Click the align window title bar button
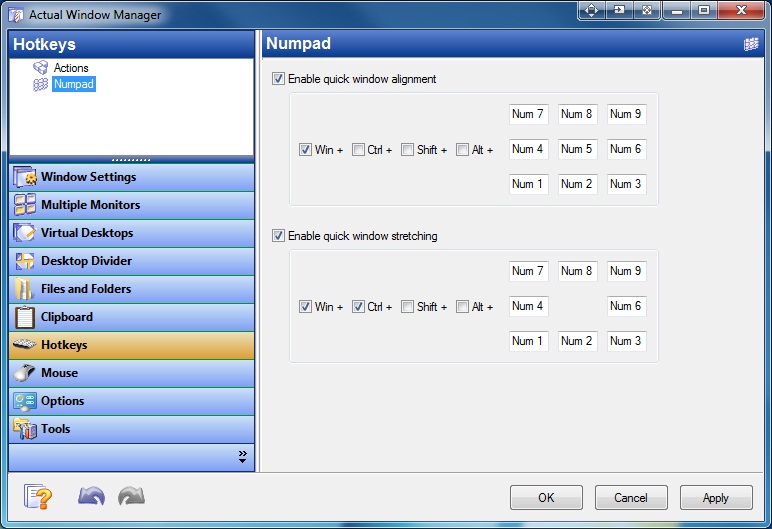The width and height of the screenshot is (772, 529). (592, 10)
